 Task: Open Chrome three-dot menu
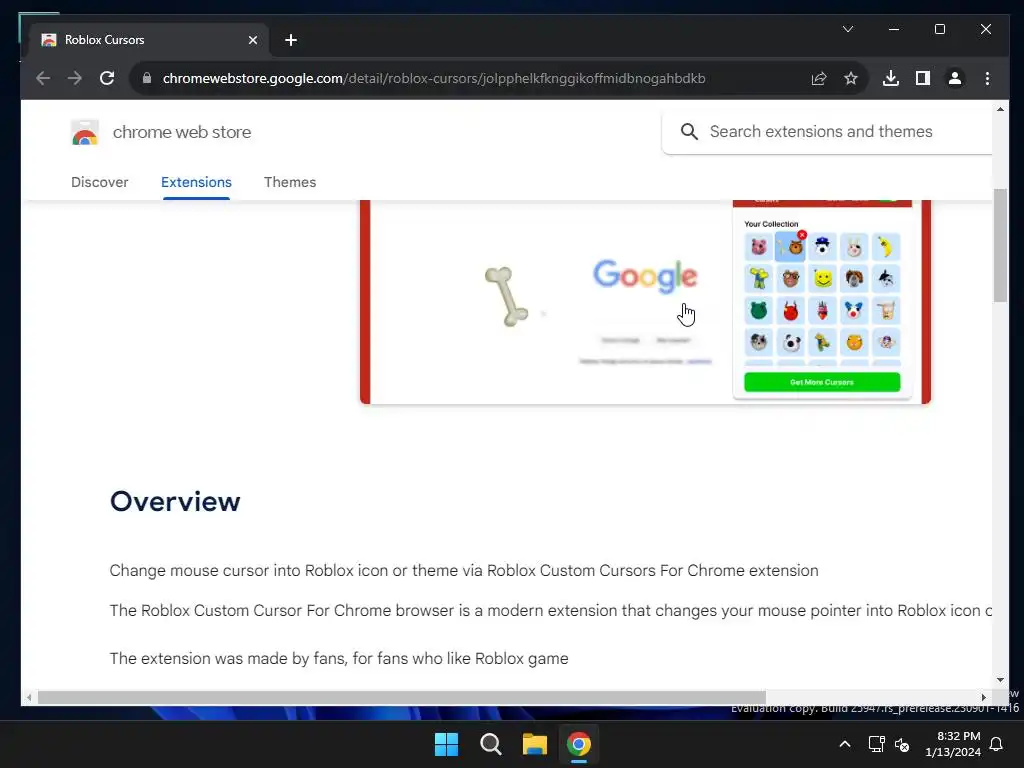click(987, 78)
